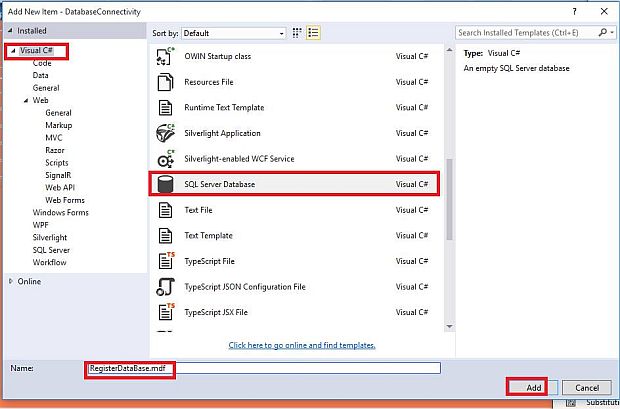Screen dimensions: 620x409
Task: Open the online templates link
Action: pos(302,345)
